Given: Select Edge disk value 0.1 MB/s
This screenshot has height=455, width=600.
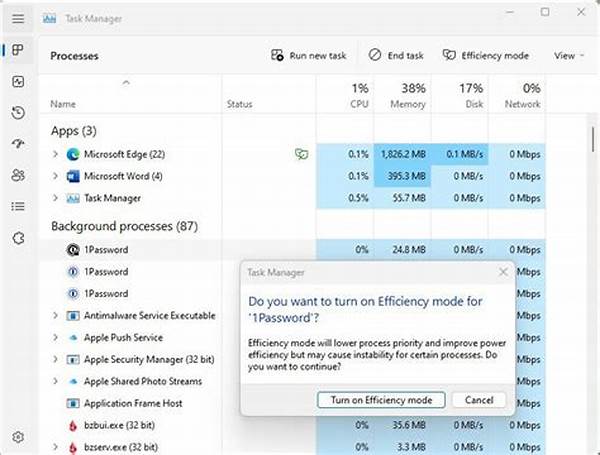Looking at the screenshot, I should [465, 154].
